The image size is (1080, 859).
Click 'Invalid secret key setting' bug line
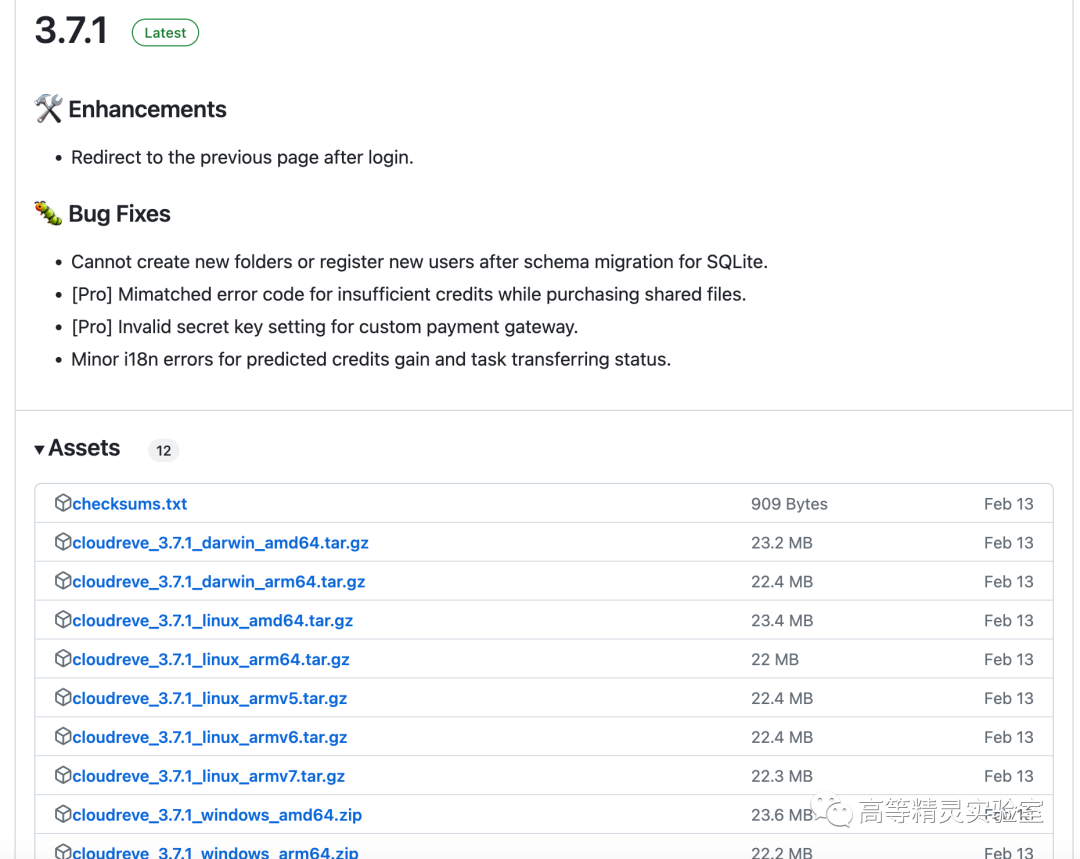pos(324,327)
